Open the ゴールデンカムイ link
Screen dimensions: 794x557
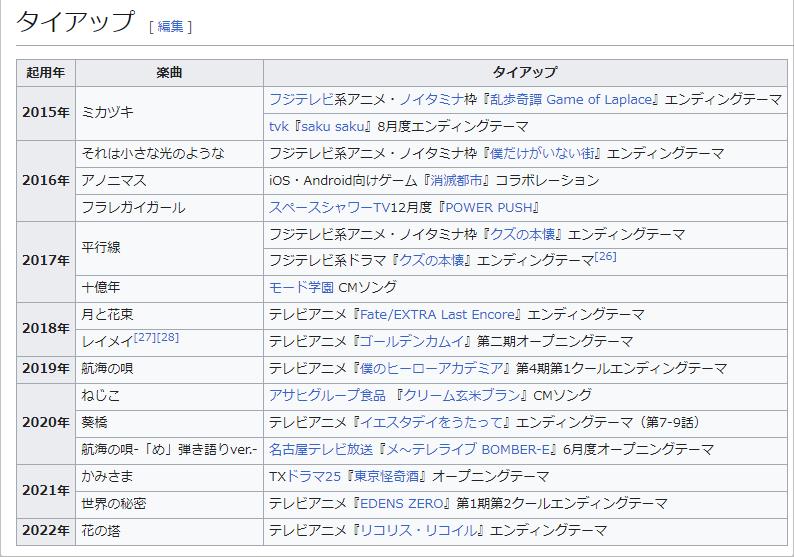(412, 341)
